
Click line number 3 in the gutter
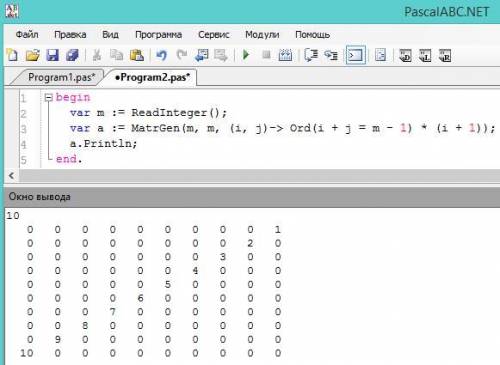coord(23,129)
